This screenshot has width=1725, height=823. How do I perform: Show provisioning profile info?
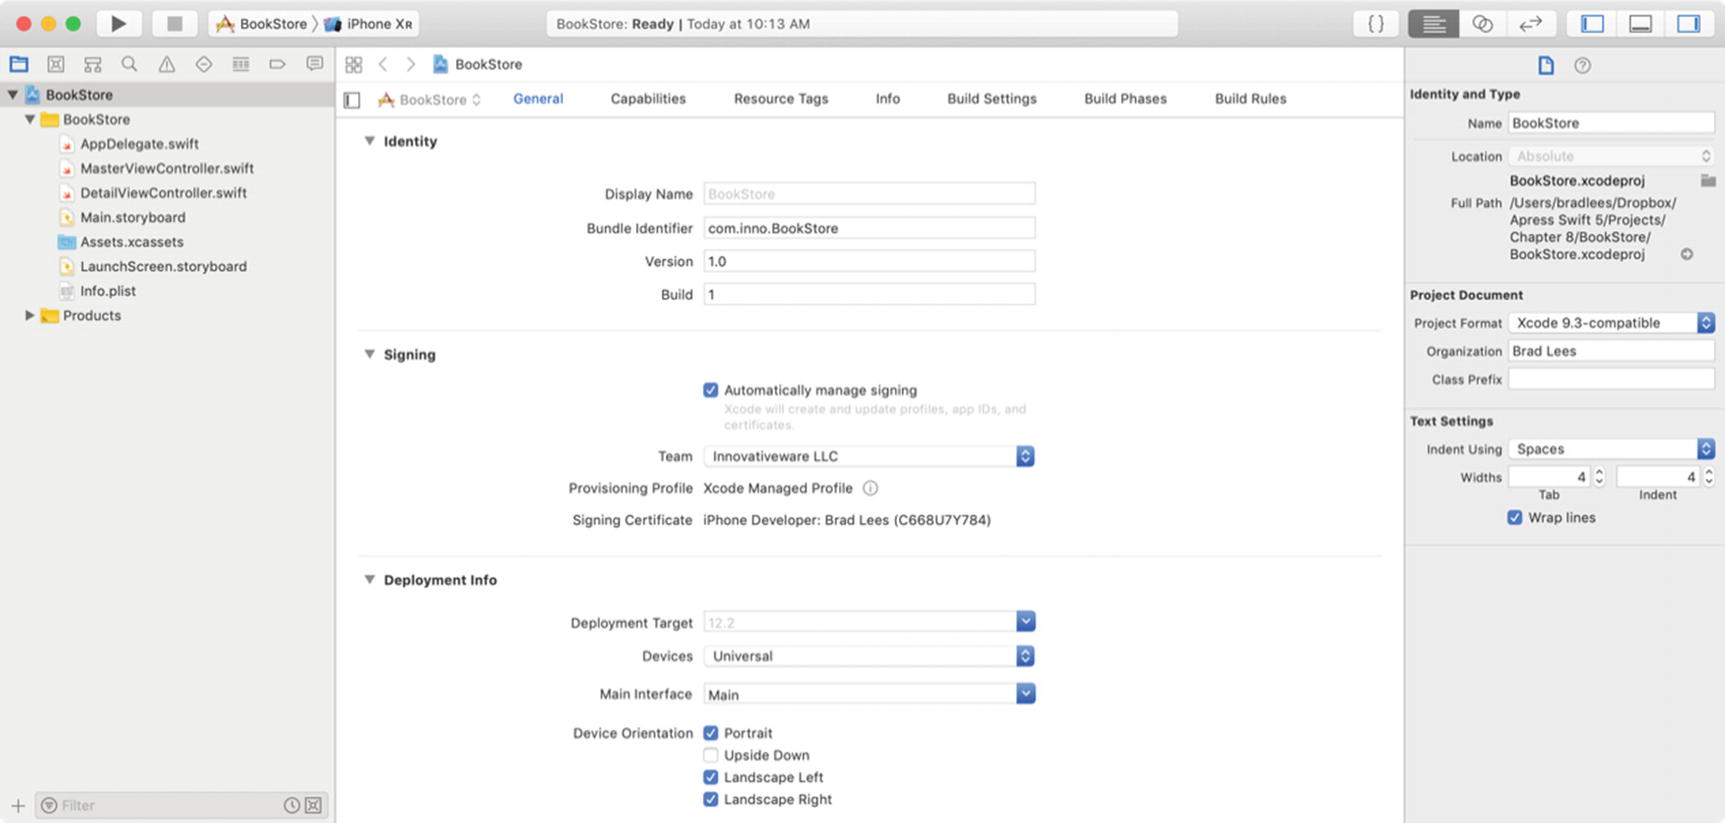tap(870, 488)
